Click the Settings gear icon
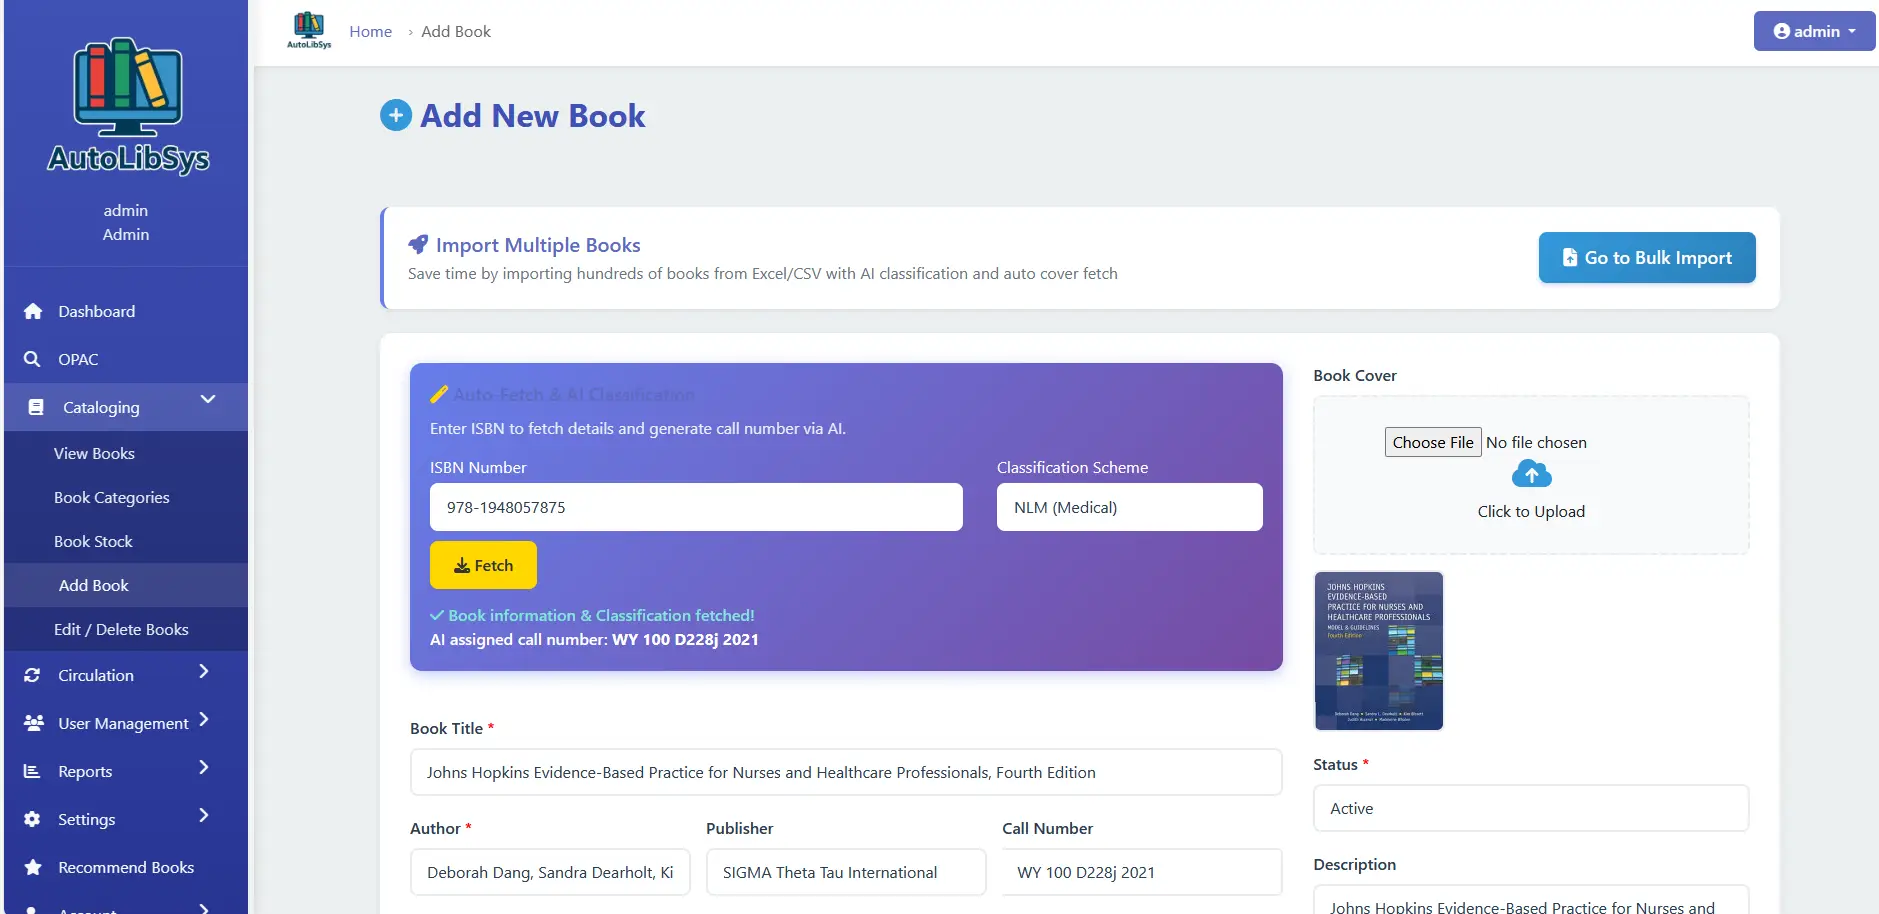This screenshot has width=1879, height=914. 32,819
